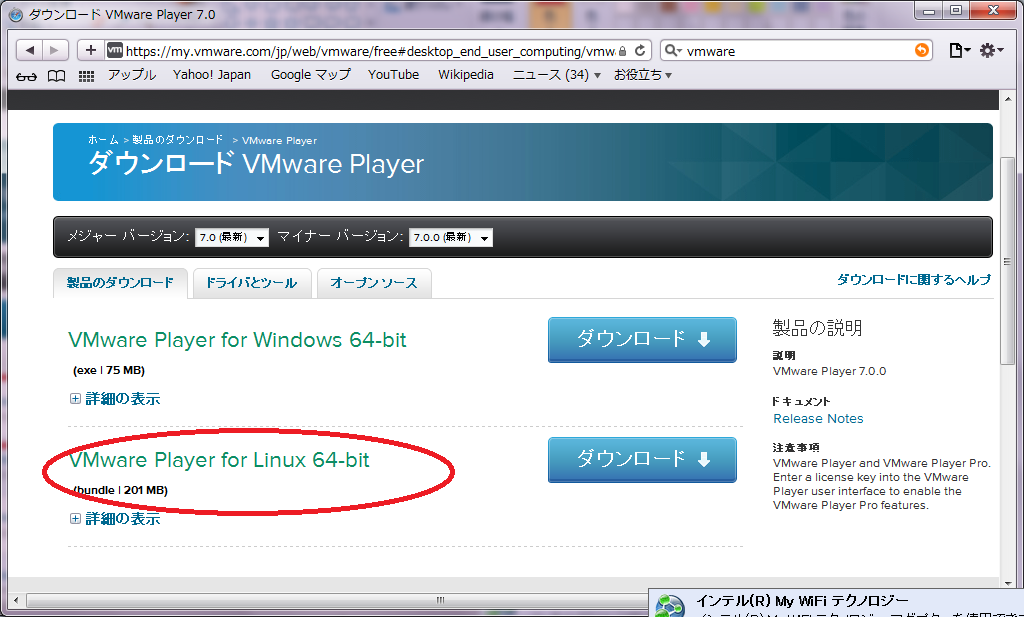Open Intel My WiFi notification icon
Image resolution: width=1024 pixels, height=617 pixels.
669,605
